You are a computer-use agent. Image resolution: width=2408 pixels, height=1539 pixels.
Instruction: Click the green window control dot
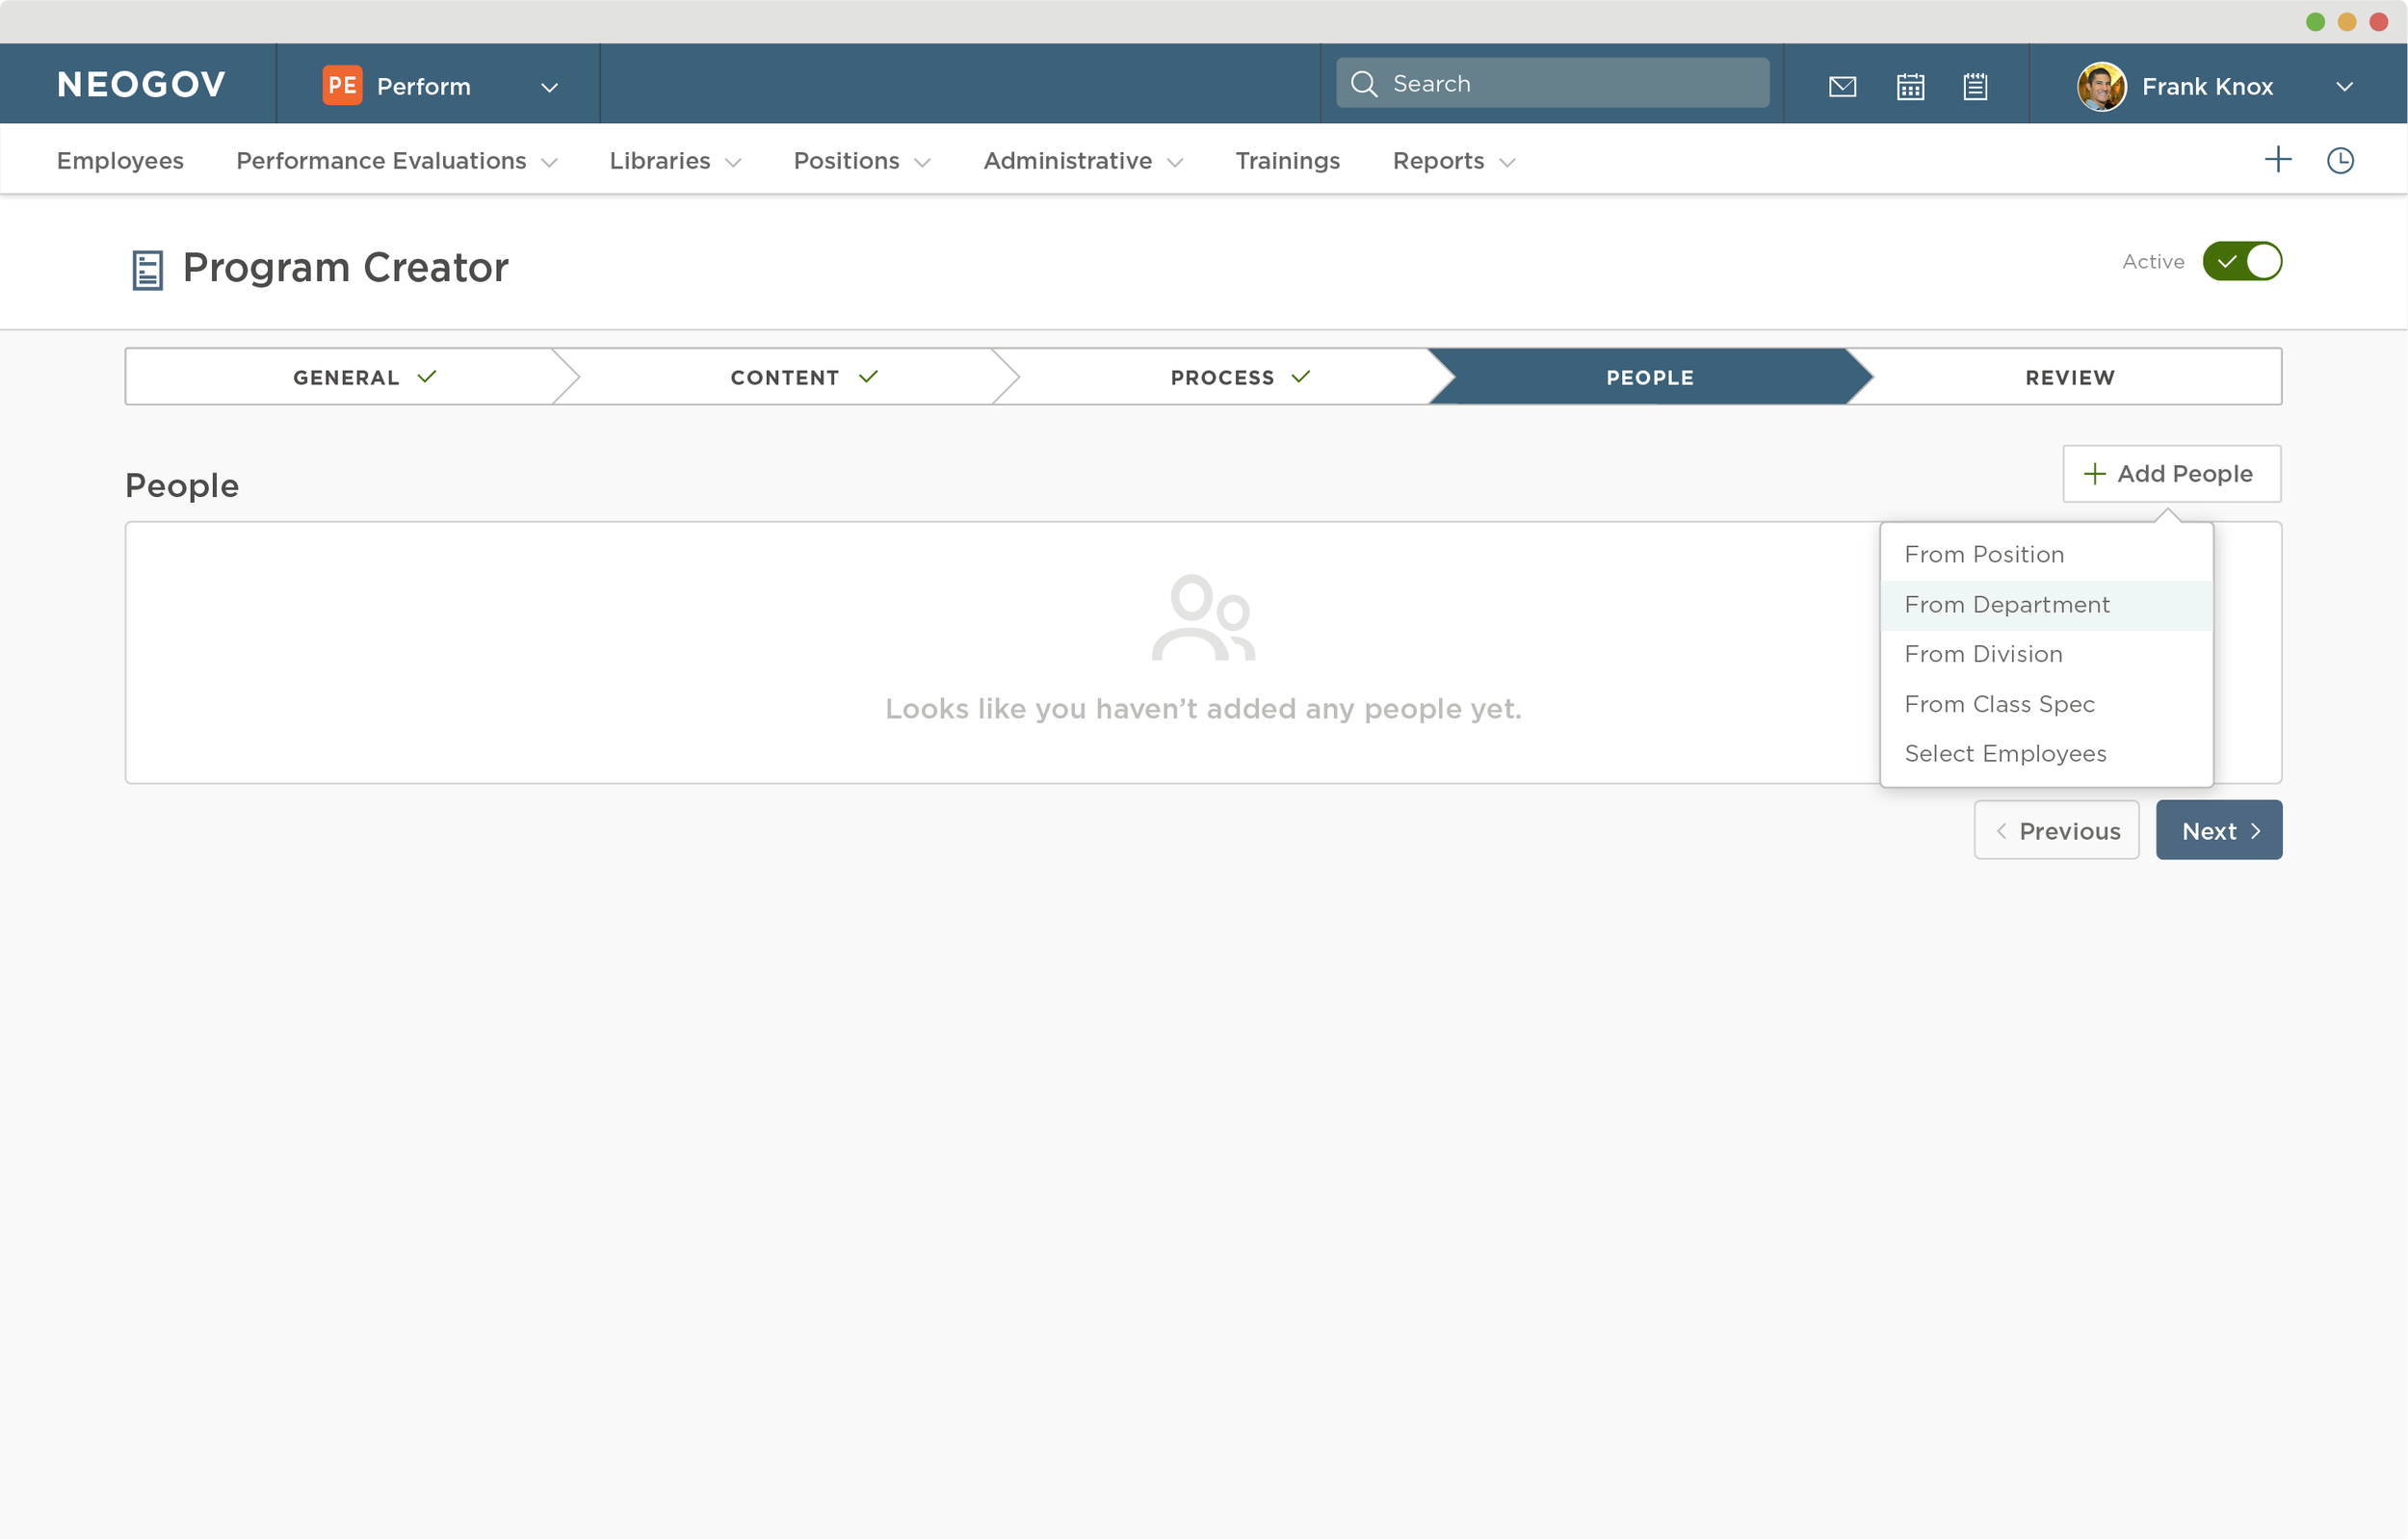coord(2315,22)
